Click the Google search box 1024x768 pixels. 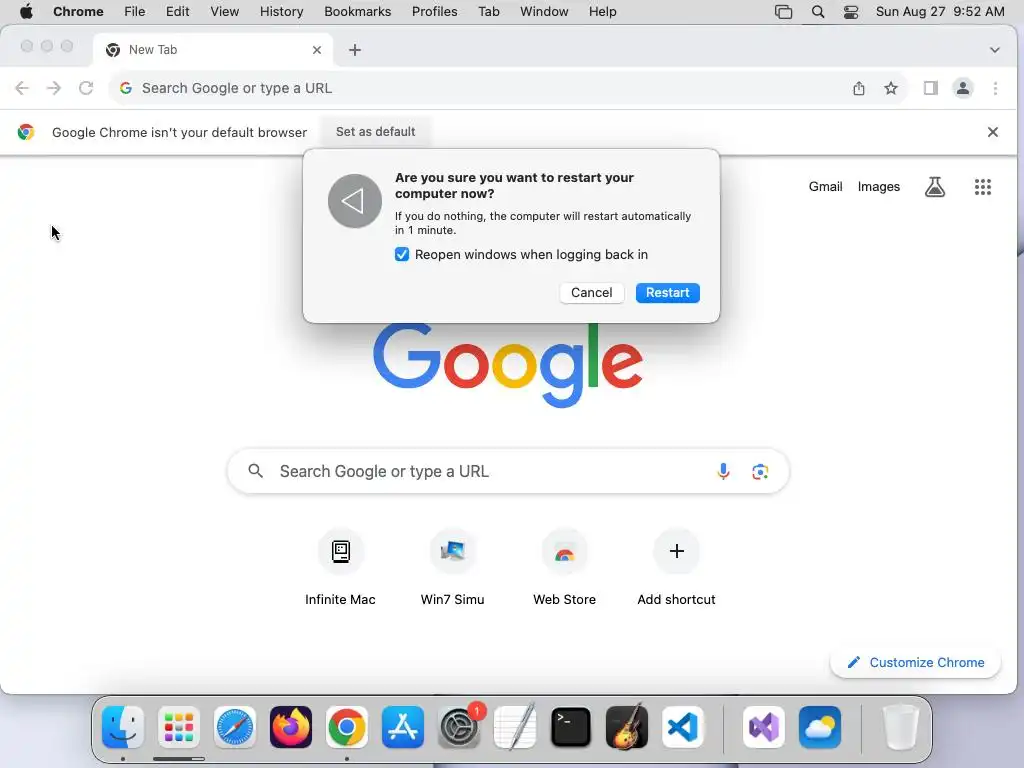(x=508, y=471)
